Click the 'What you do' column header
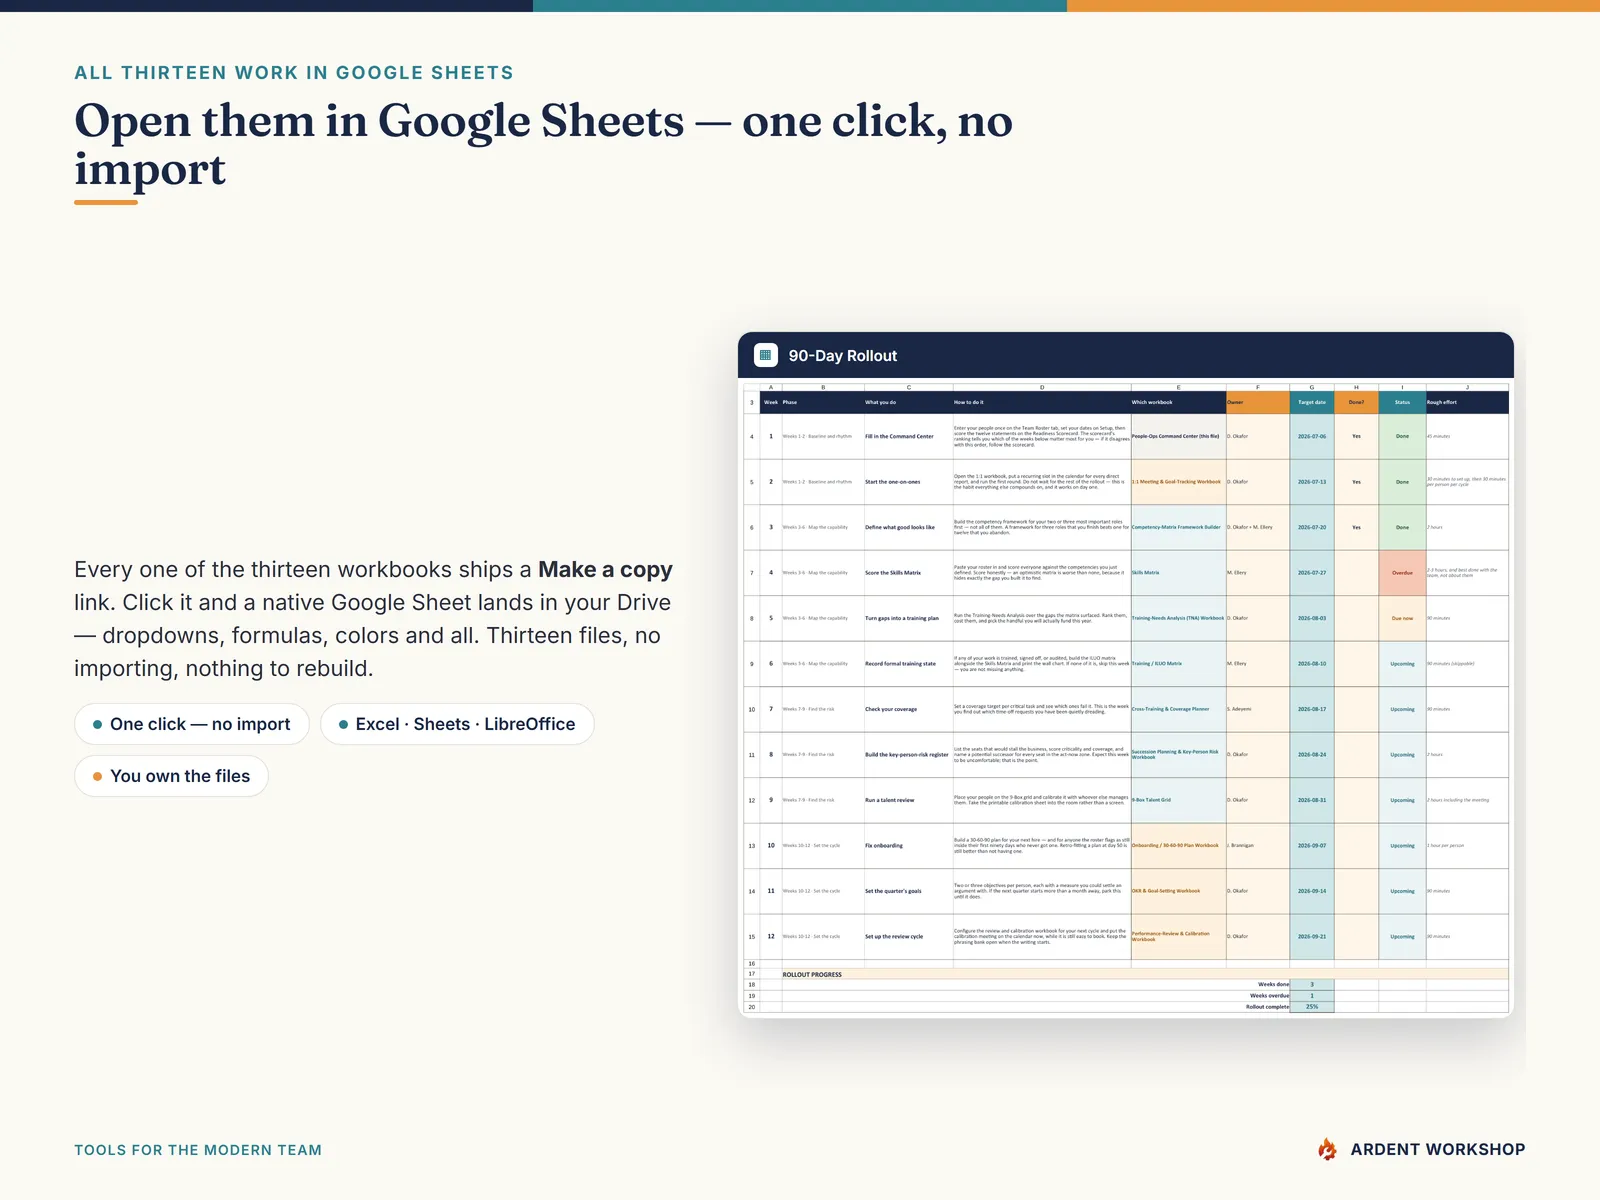 (908, 402)
